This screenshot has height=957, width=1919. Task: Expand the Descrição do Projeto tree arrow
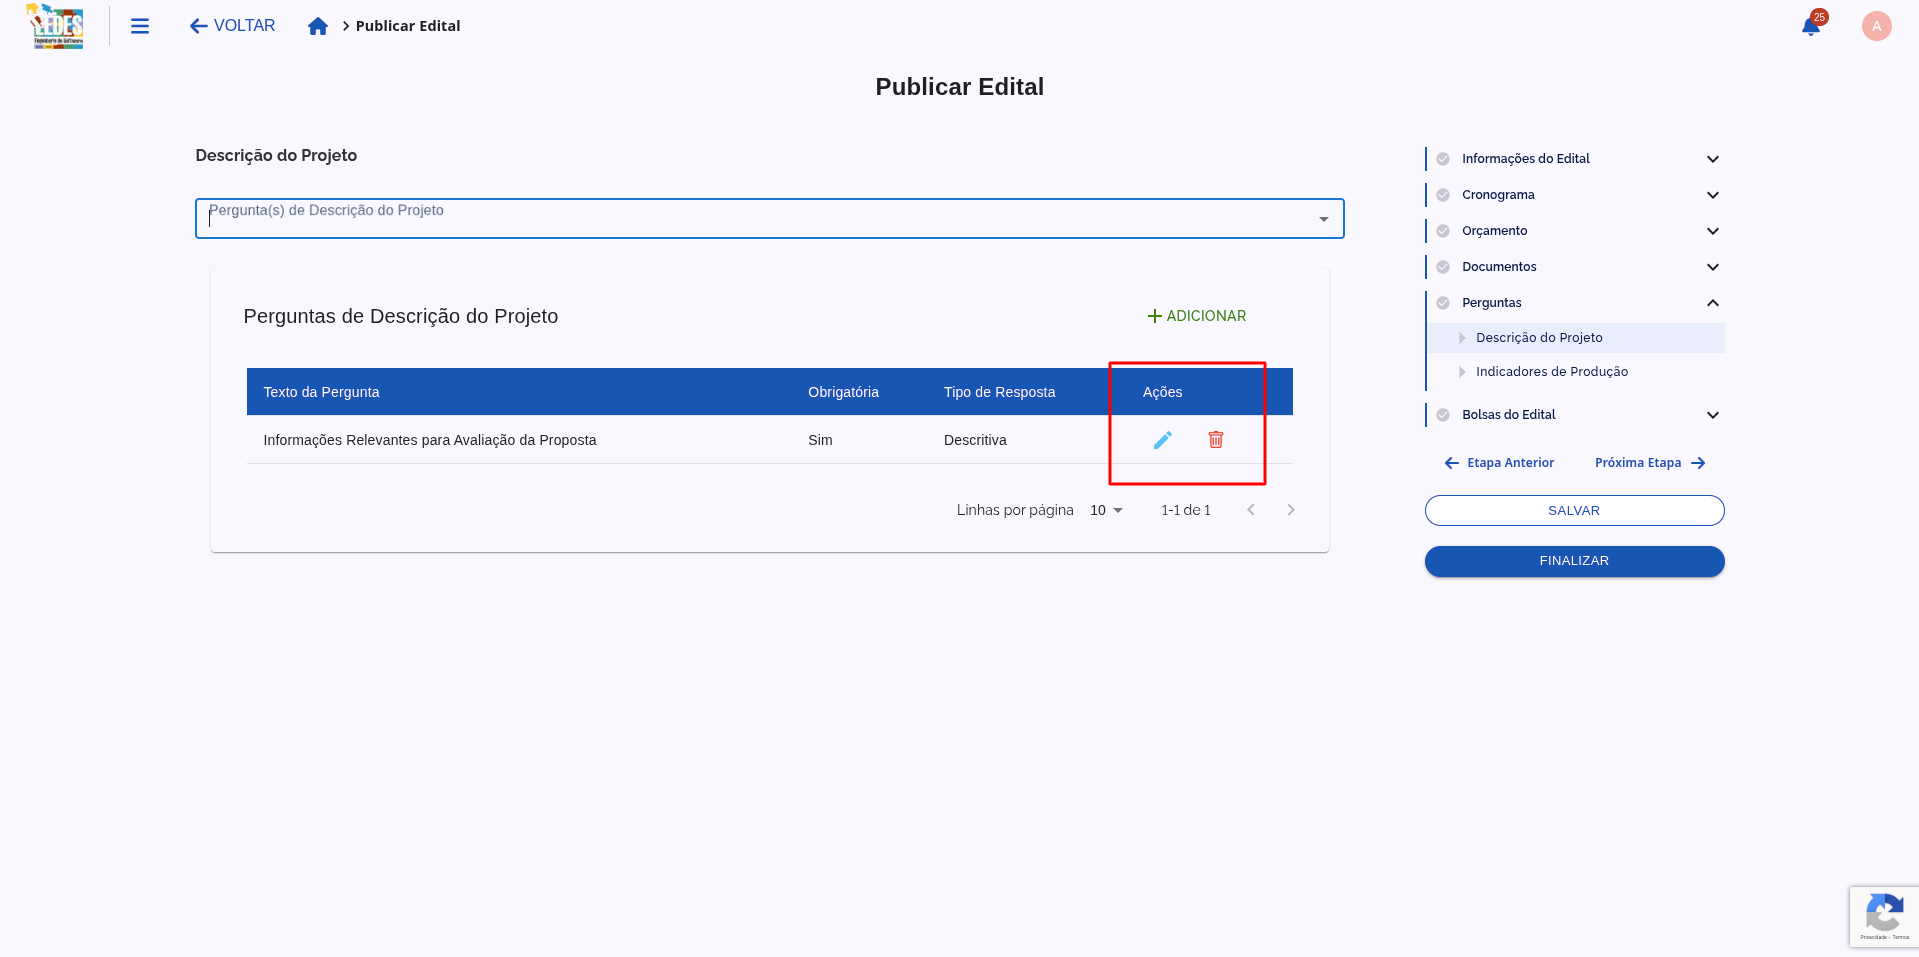[x=1463, y=338]
